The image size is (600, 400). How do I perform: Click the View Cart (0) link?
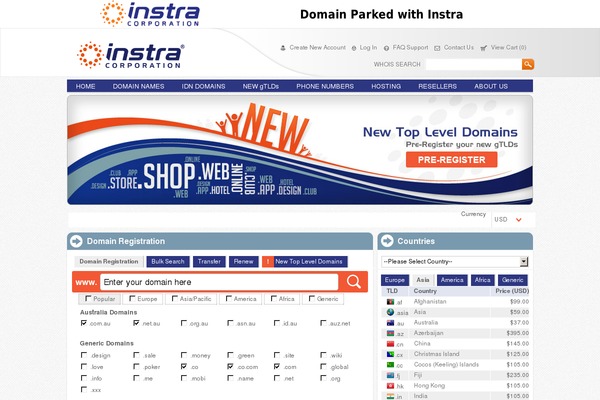509,47
